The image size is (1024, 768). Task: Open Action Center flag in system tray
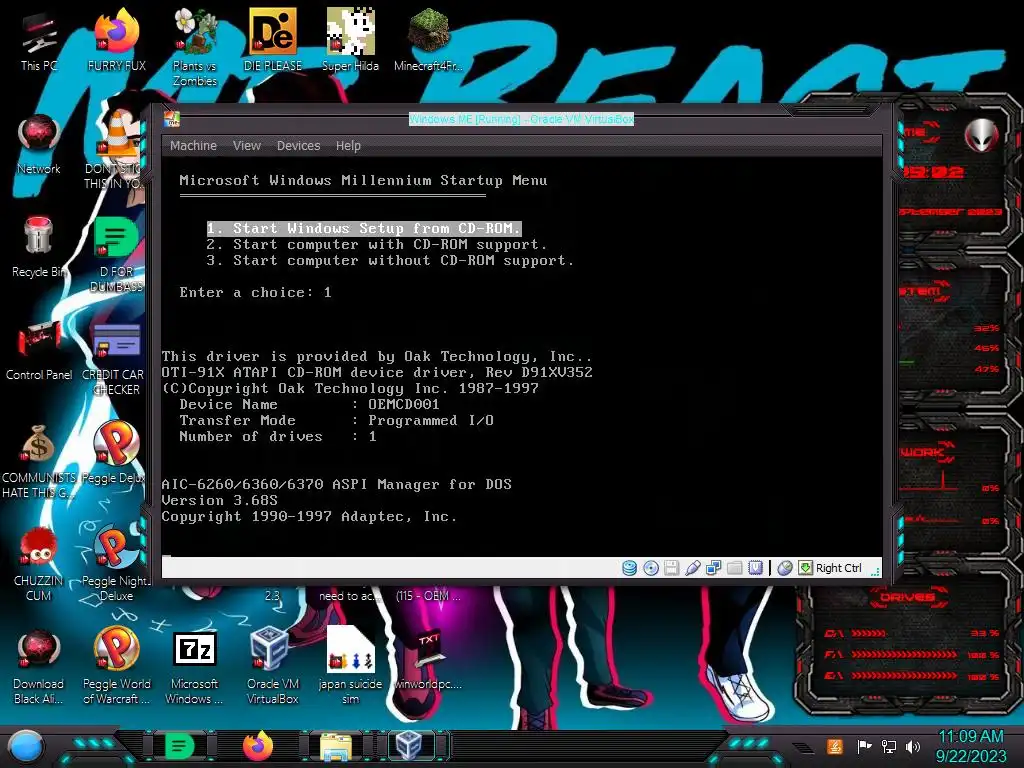(863, 746)
